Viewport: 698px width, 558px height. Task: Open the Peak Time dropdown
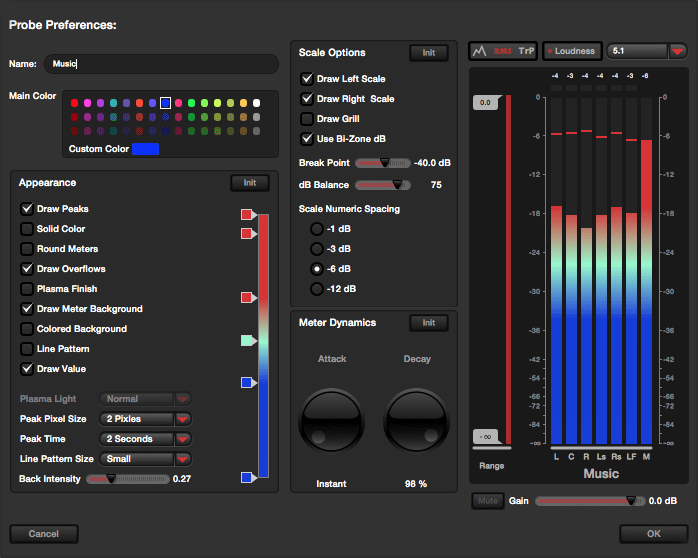[x=146, y=439]
